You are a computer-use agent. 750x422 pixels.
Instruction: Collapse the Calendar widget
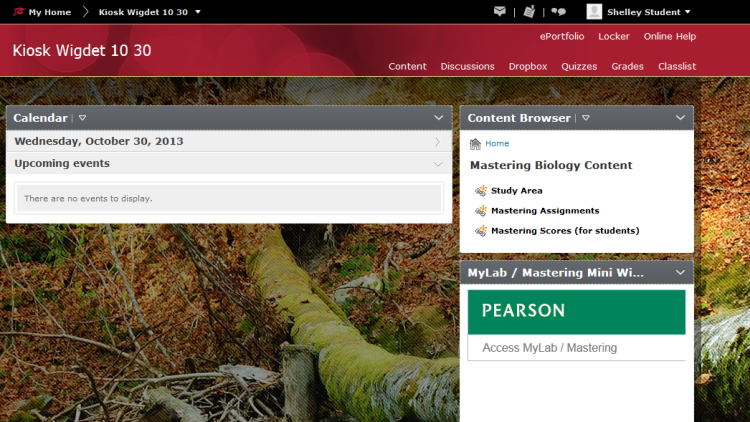pyautogui.click(x=438, y=118)
